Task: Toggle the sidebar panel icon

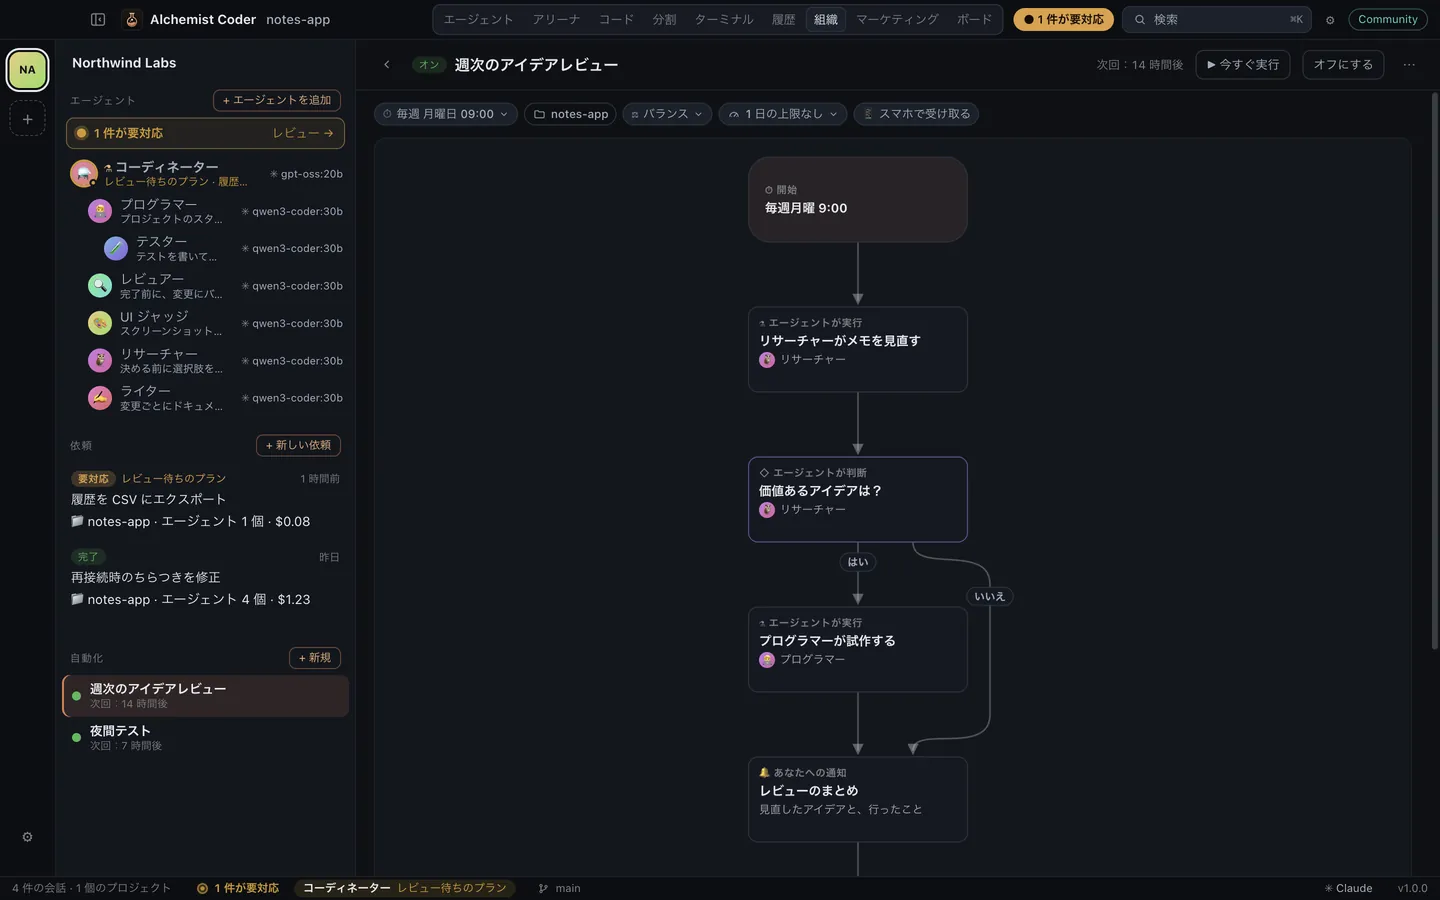Action: pos(98,19)
